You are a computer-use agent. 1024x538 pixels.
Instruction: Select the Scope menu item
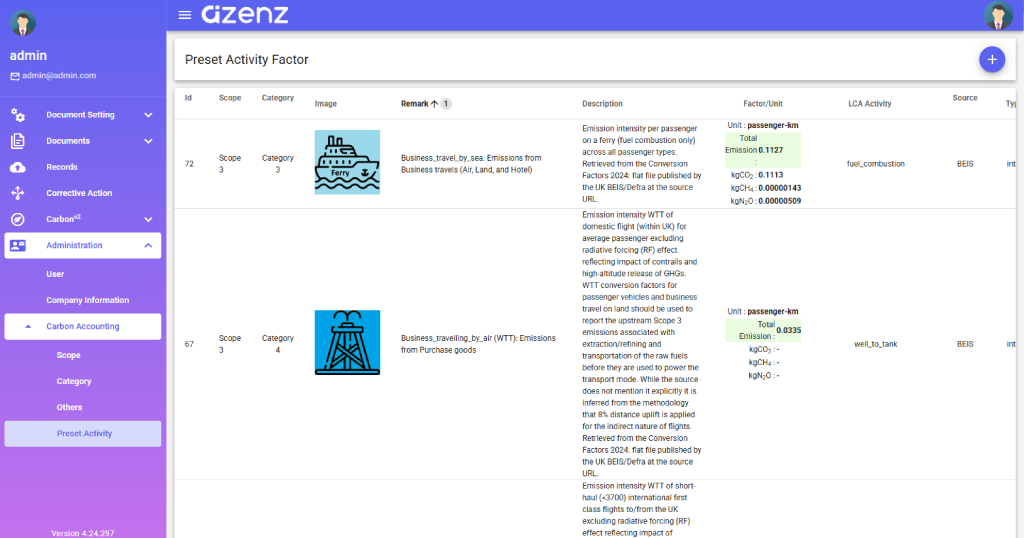68,355
